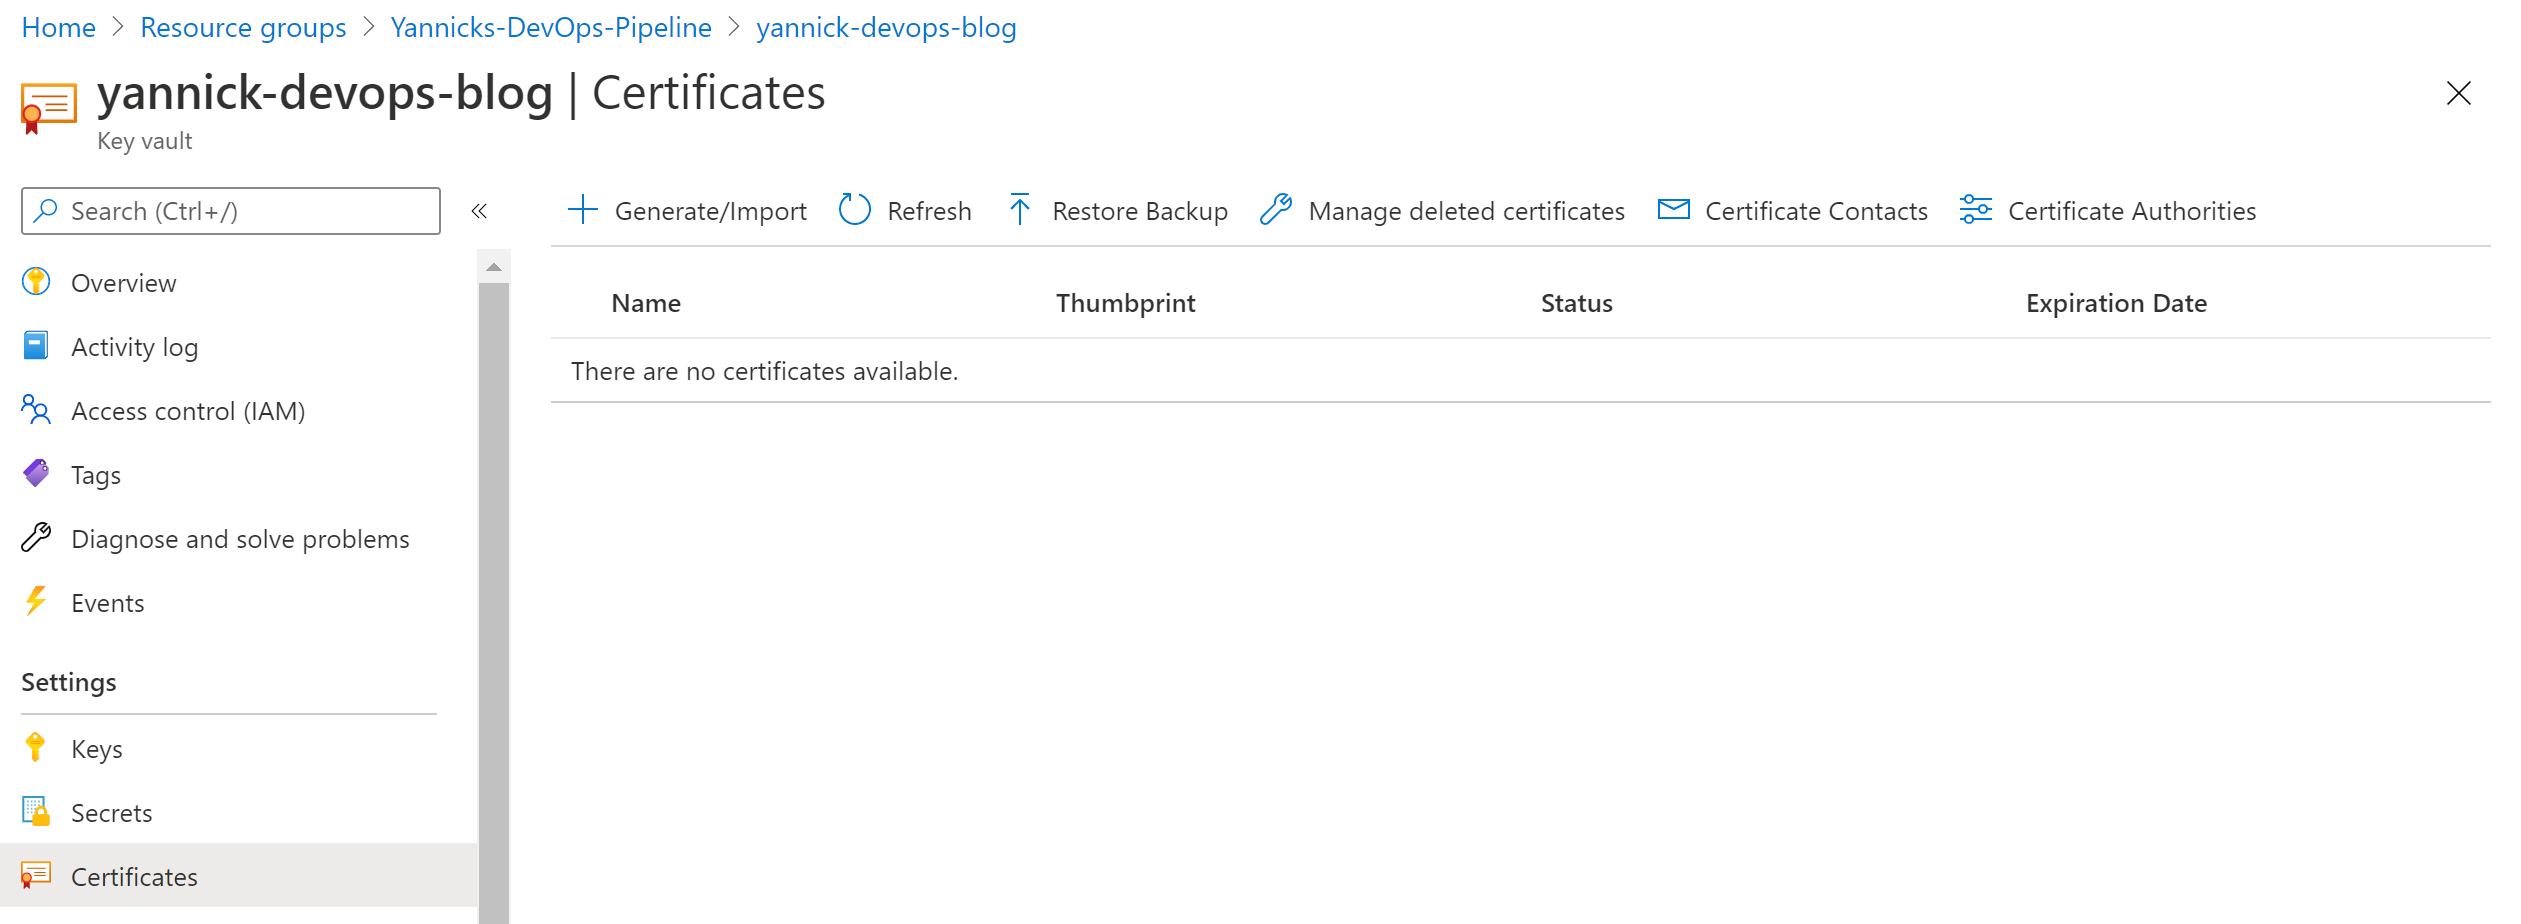Click the purple Tags icon
The height and width of the screenshot is (924, 2521).
pyautogui.click(x=36, y=474)
